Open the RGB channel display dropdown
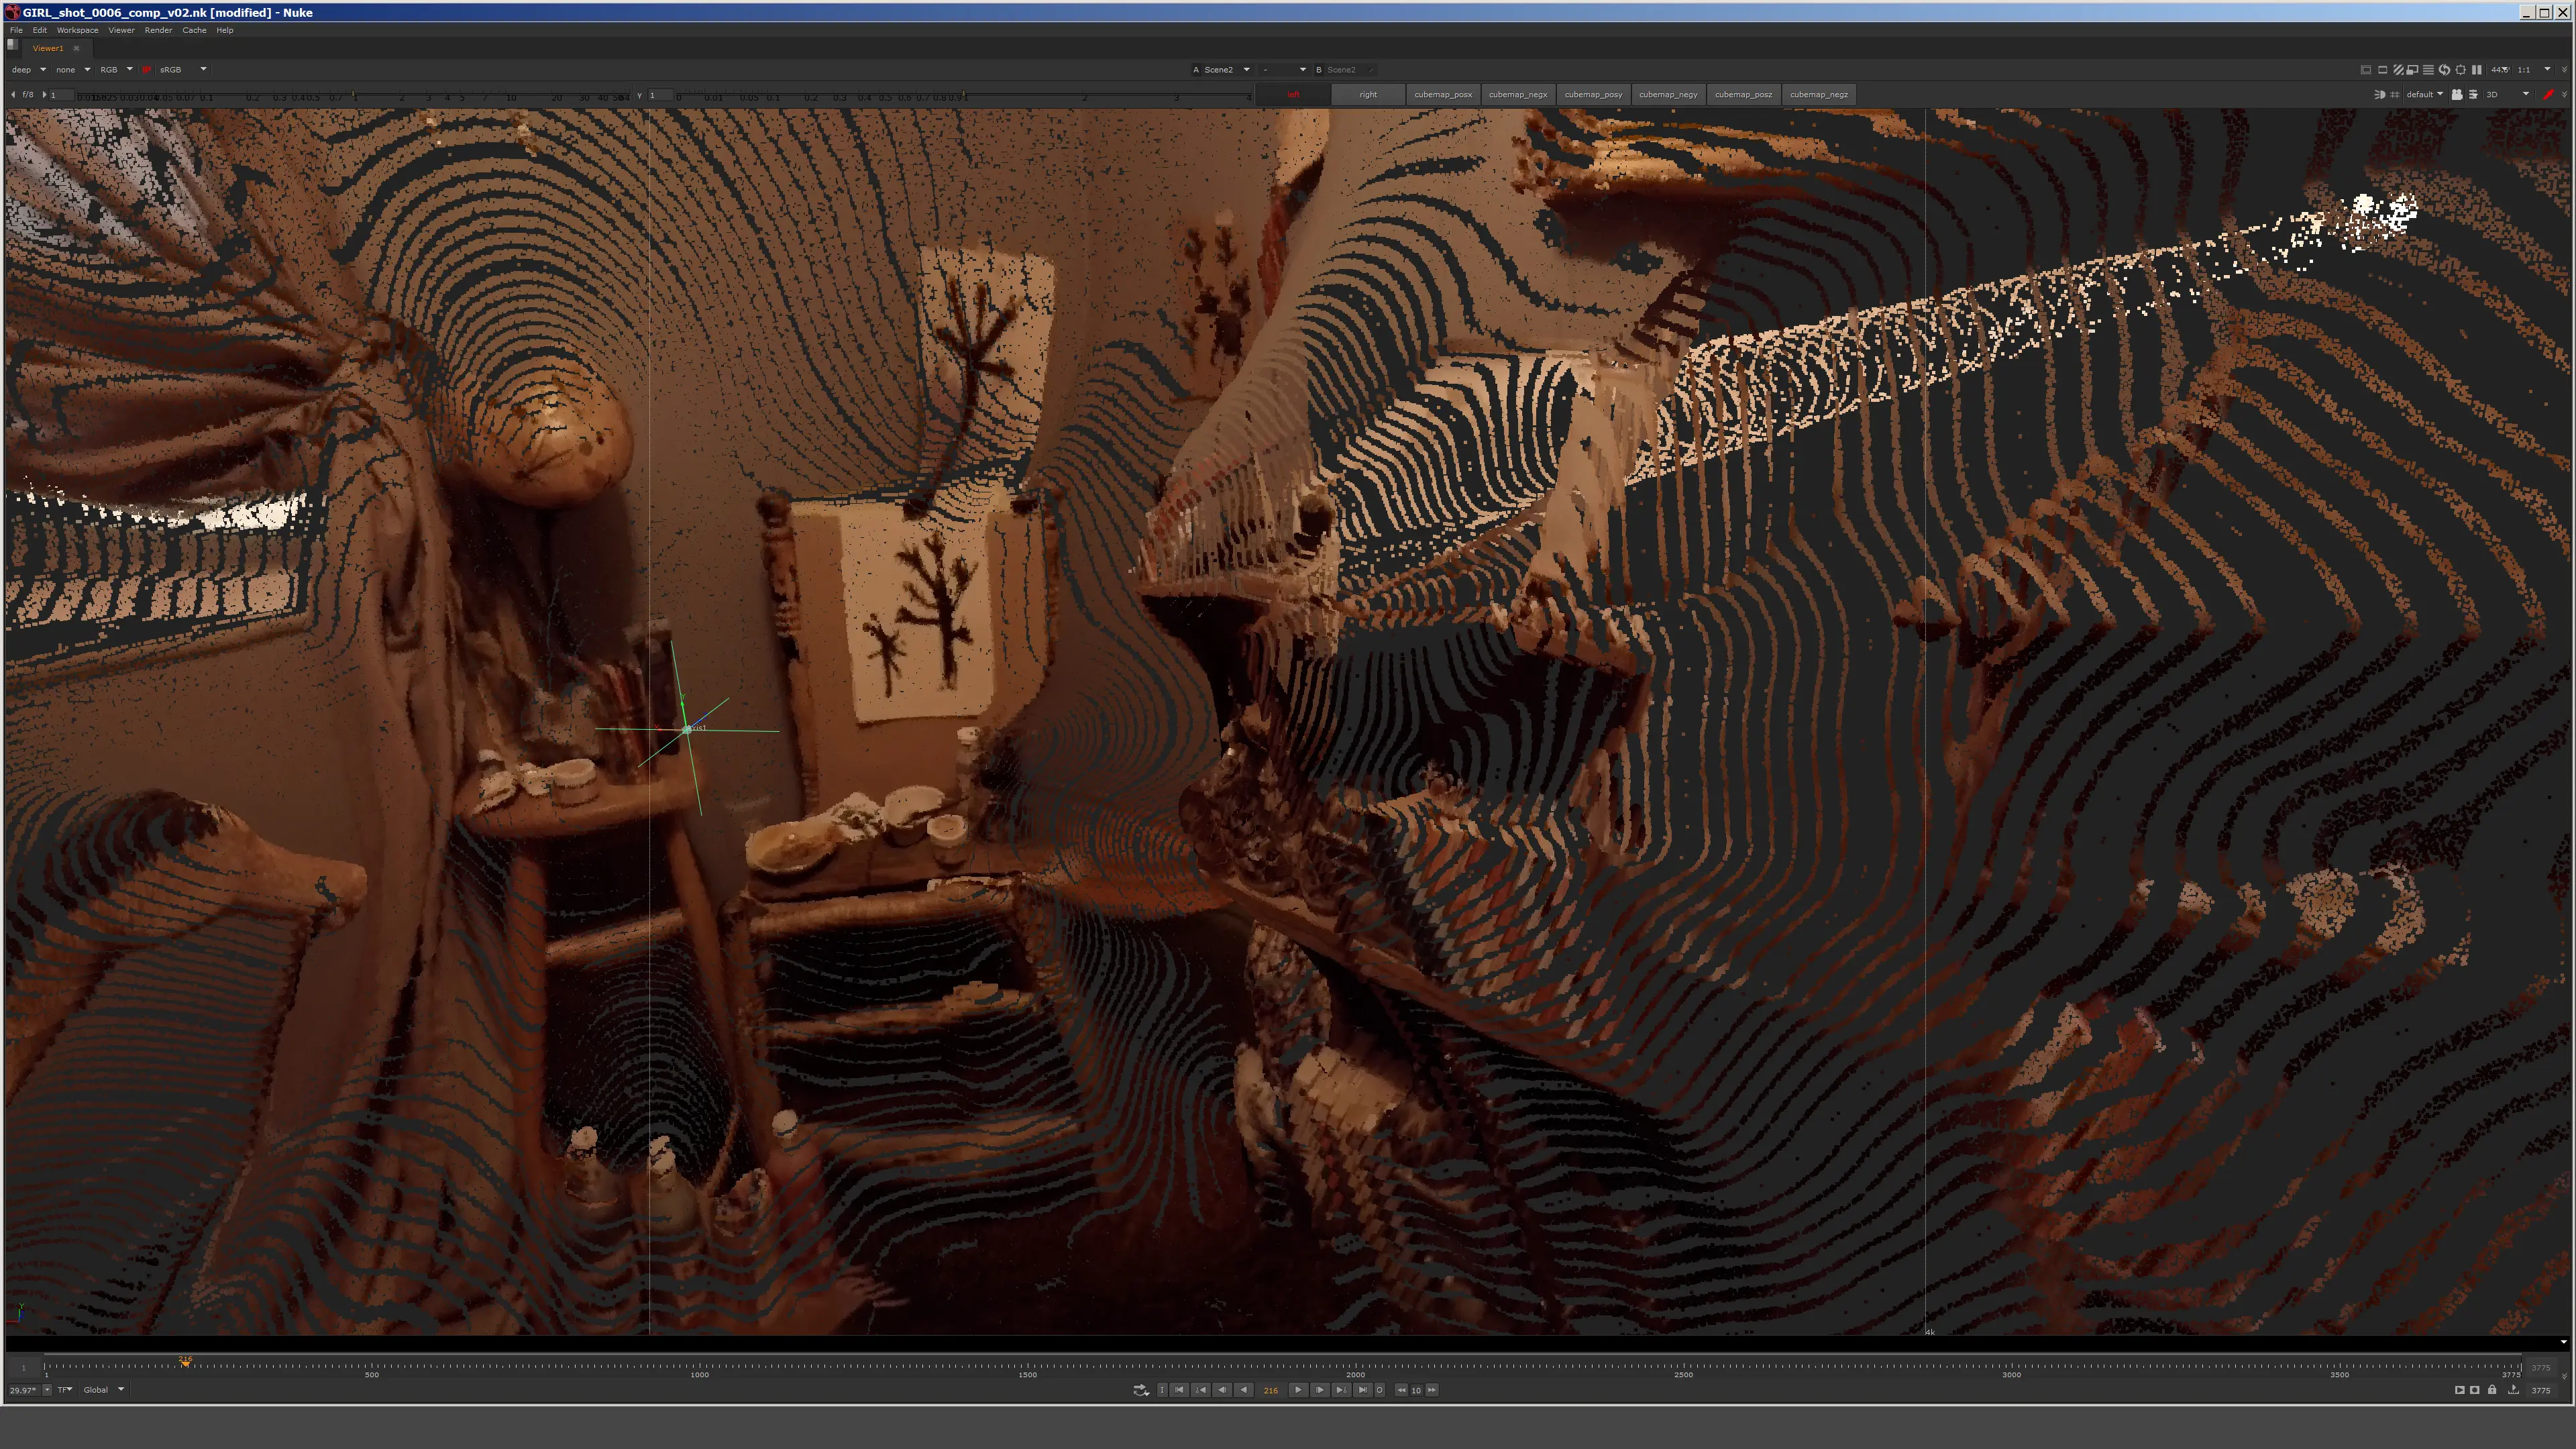The image size is (2576, 1449). coord(116,70)
